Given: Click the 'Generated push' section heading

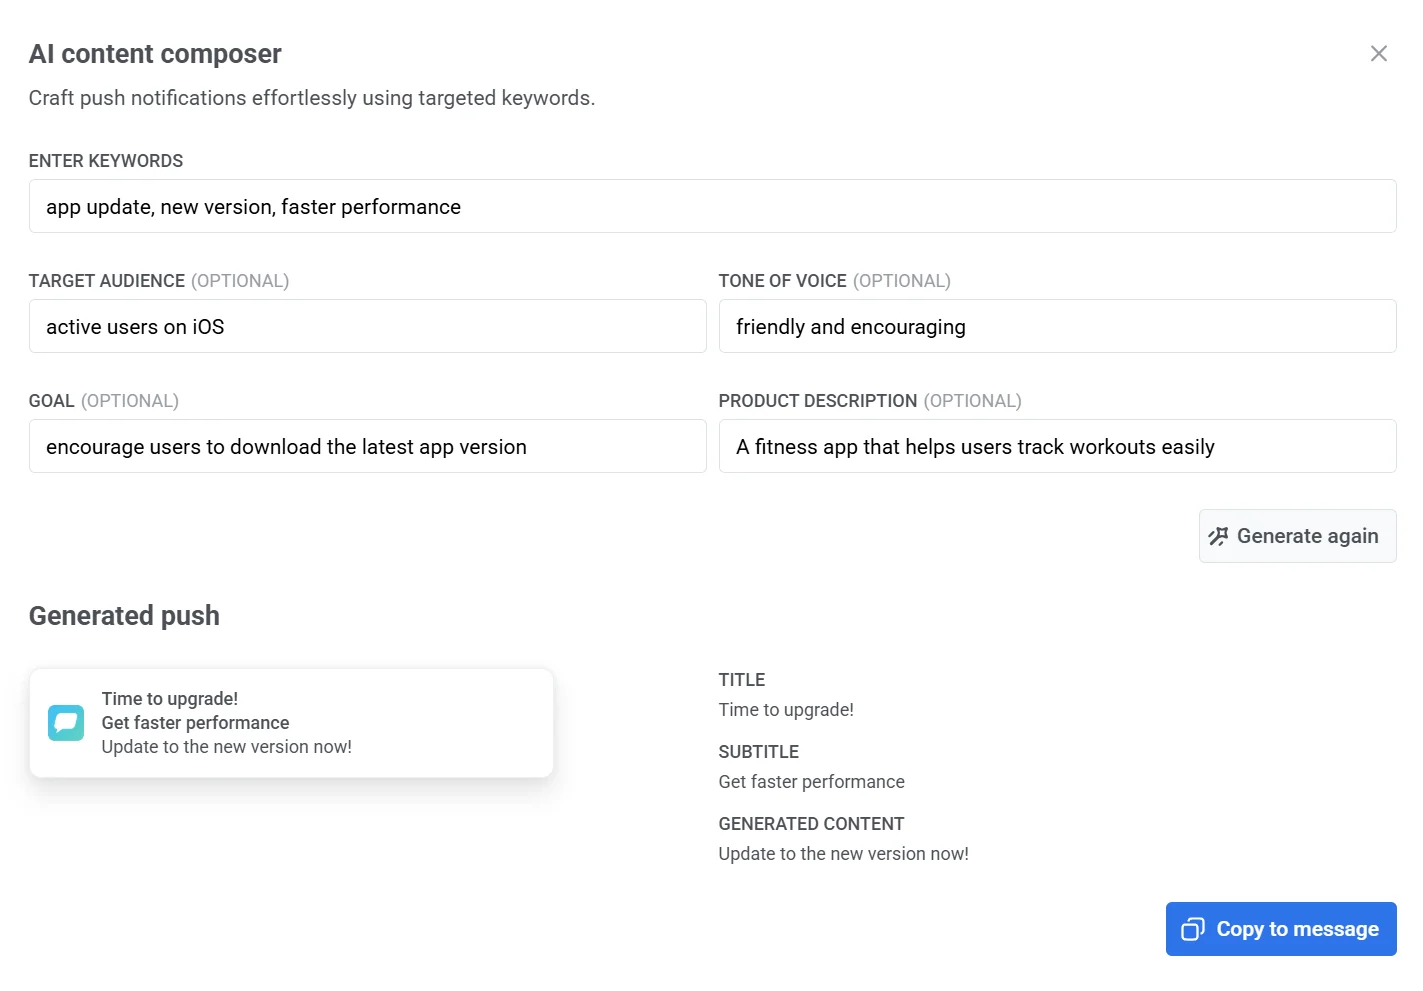Looking at the screenshot, I should point(124,616).
